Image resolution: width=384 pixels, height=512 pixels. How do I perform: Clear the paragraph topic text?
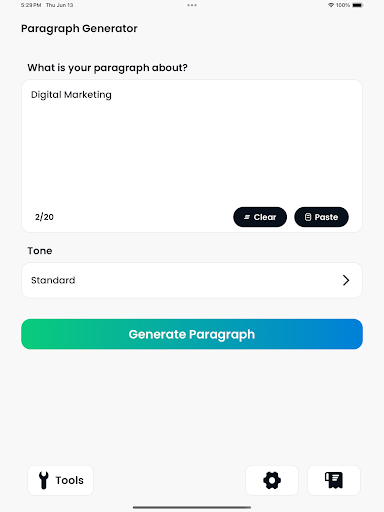(260, 217)
